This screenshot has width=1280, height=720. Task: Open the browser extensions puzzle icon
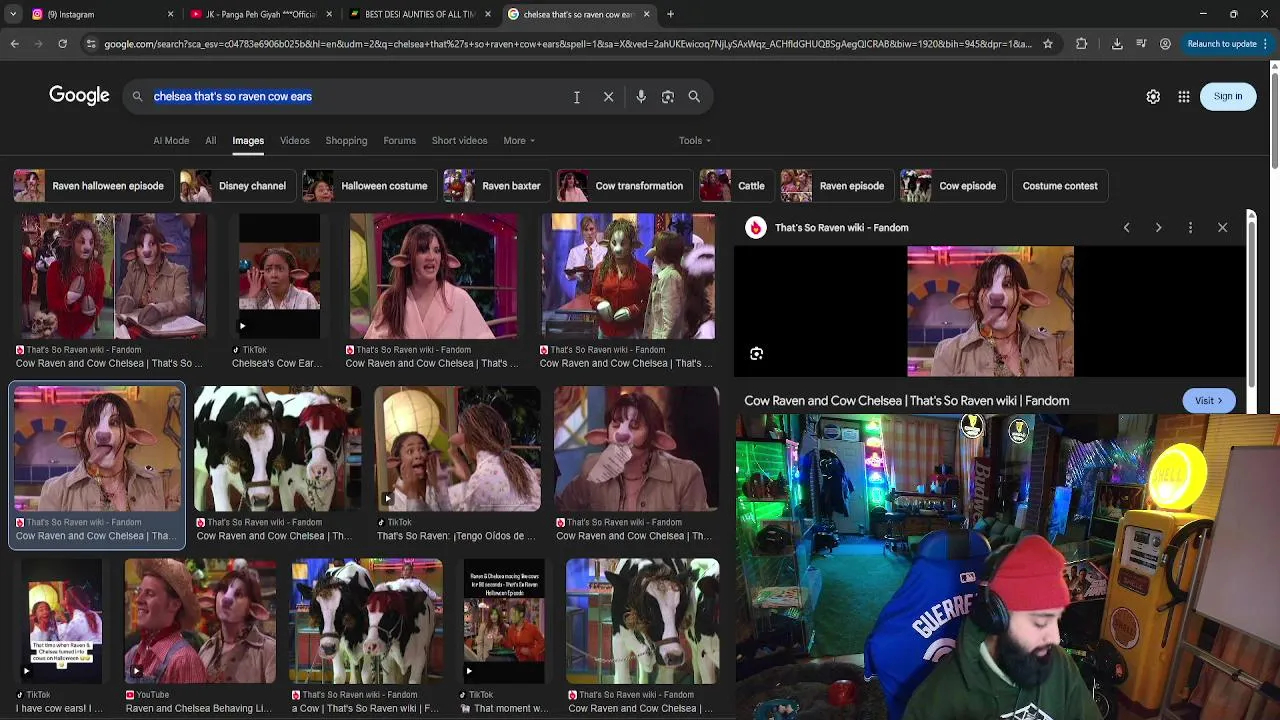click(1081, 44)
